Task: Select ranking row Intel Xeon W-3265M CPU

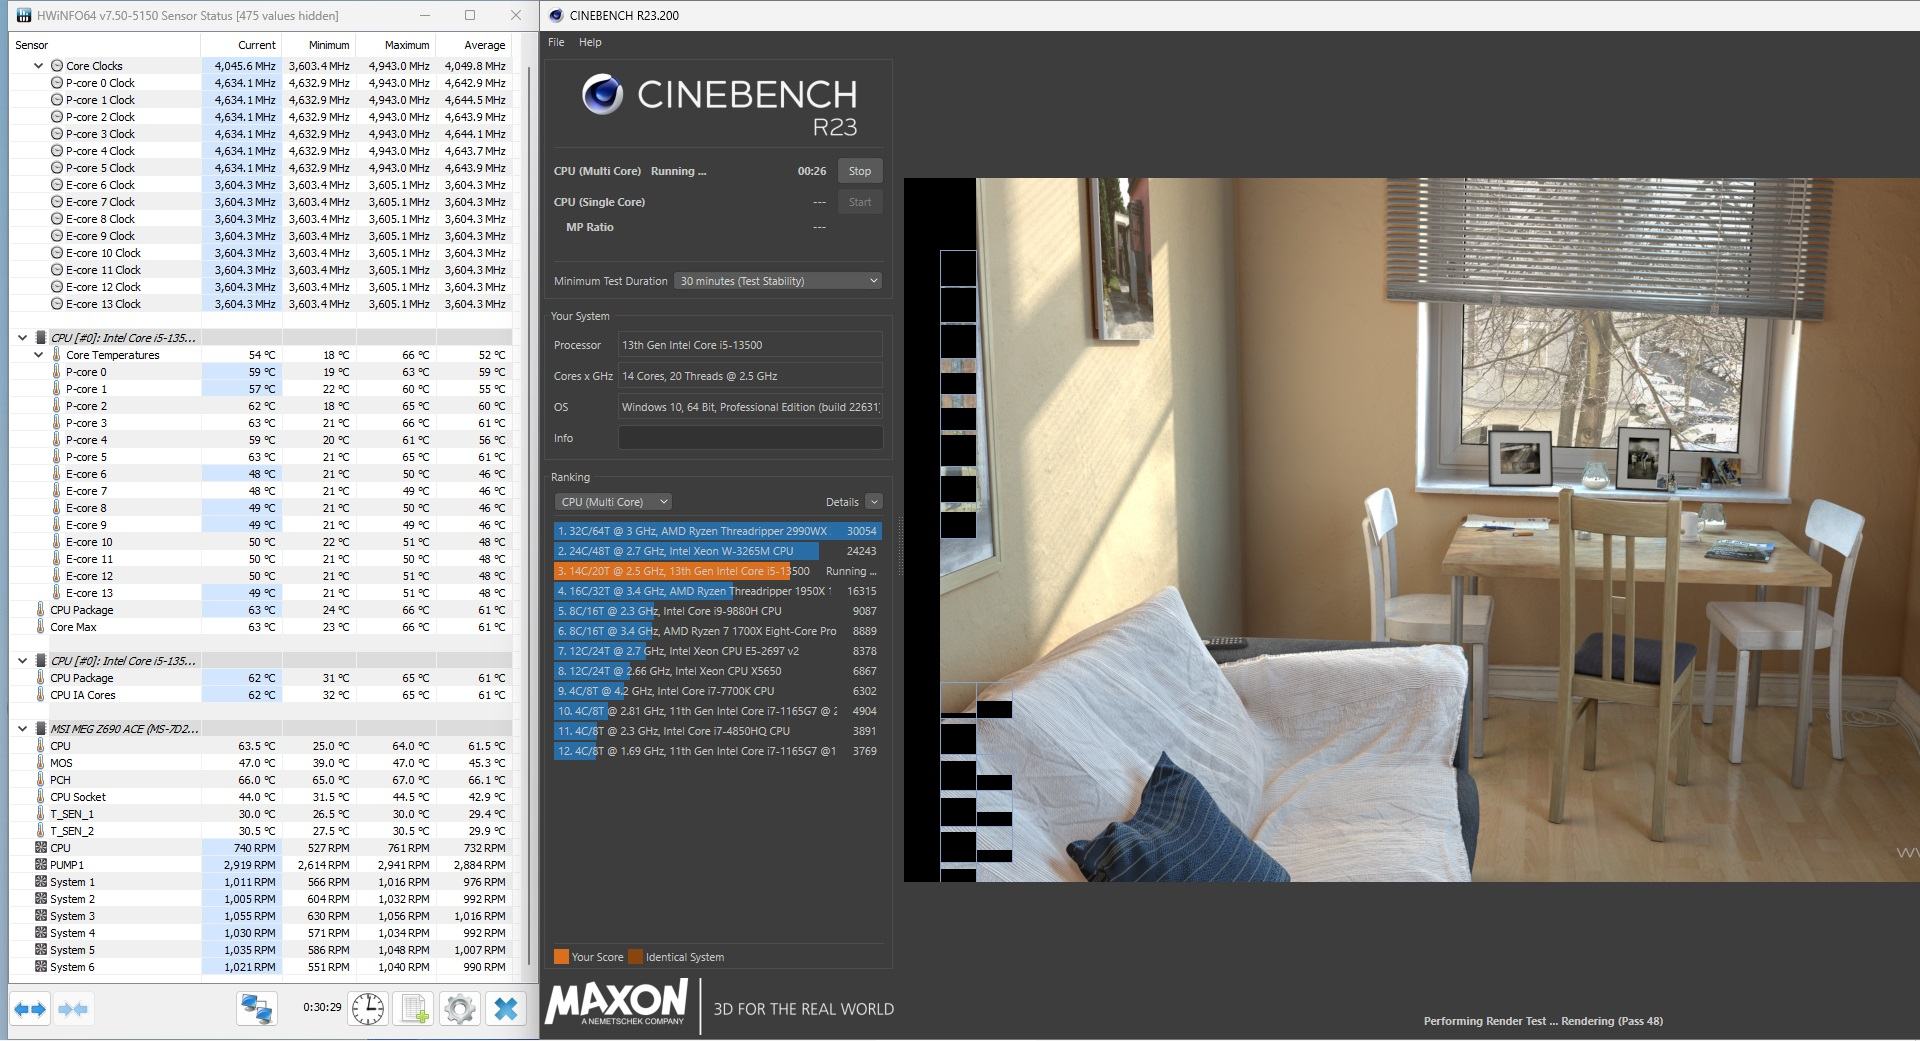Action: click(718, 551)
